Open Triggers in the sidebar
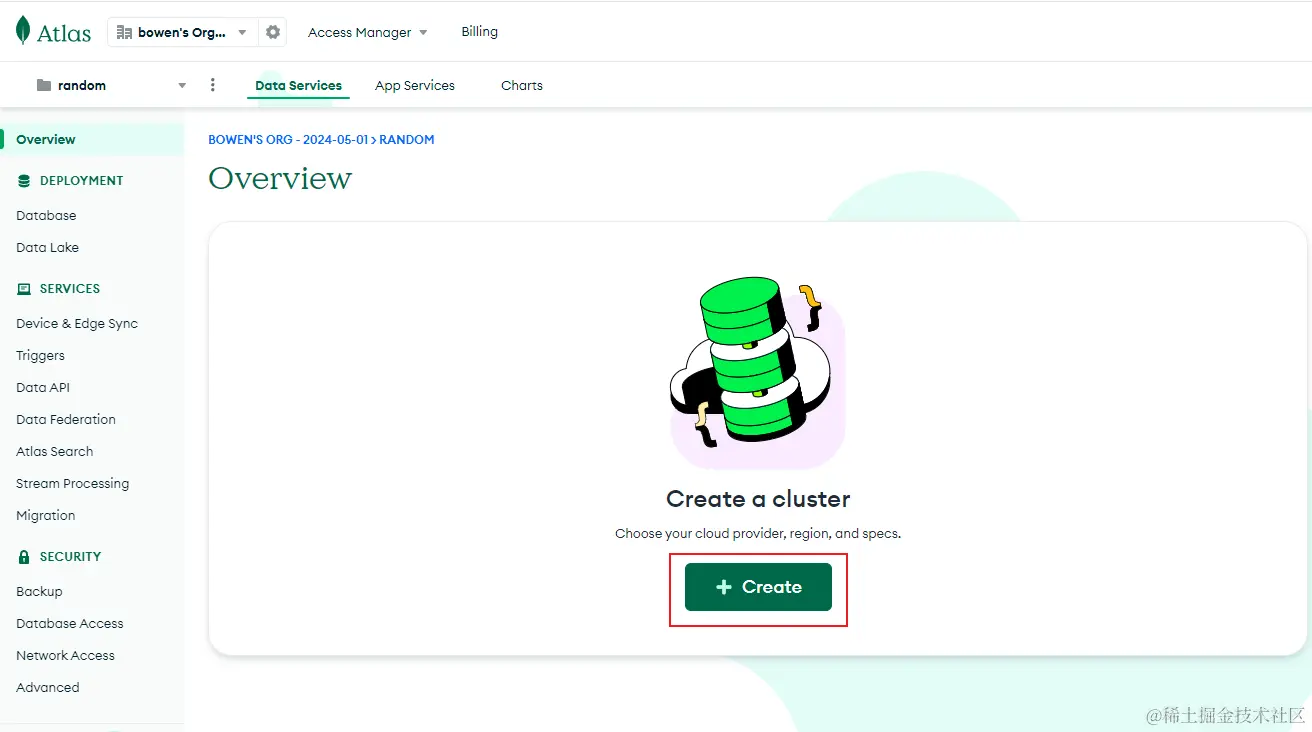 [x=40, y=355]
